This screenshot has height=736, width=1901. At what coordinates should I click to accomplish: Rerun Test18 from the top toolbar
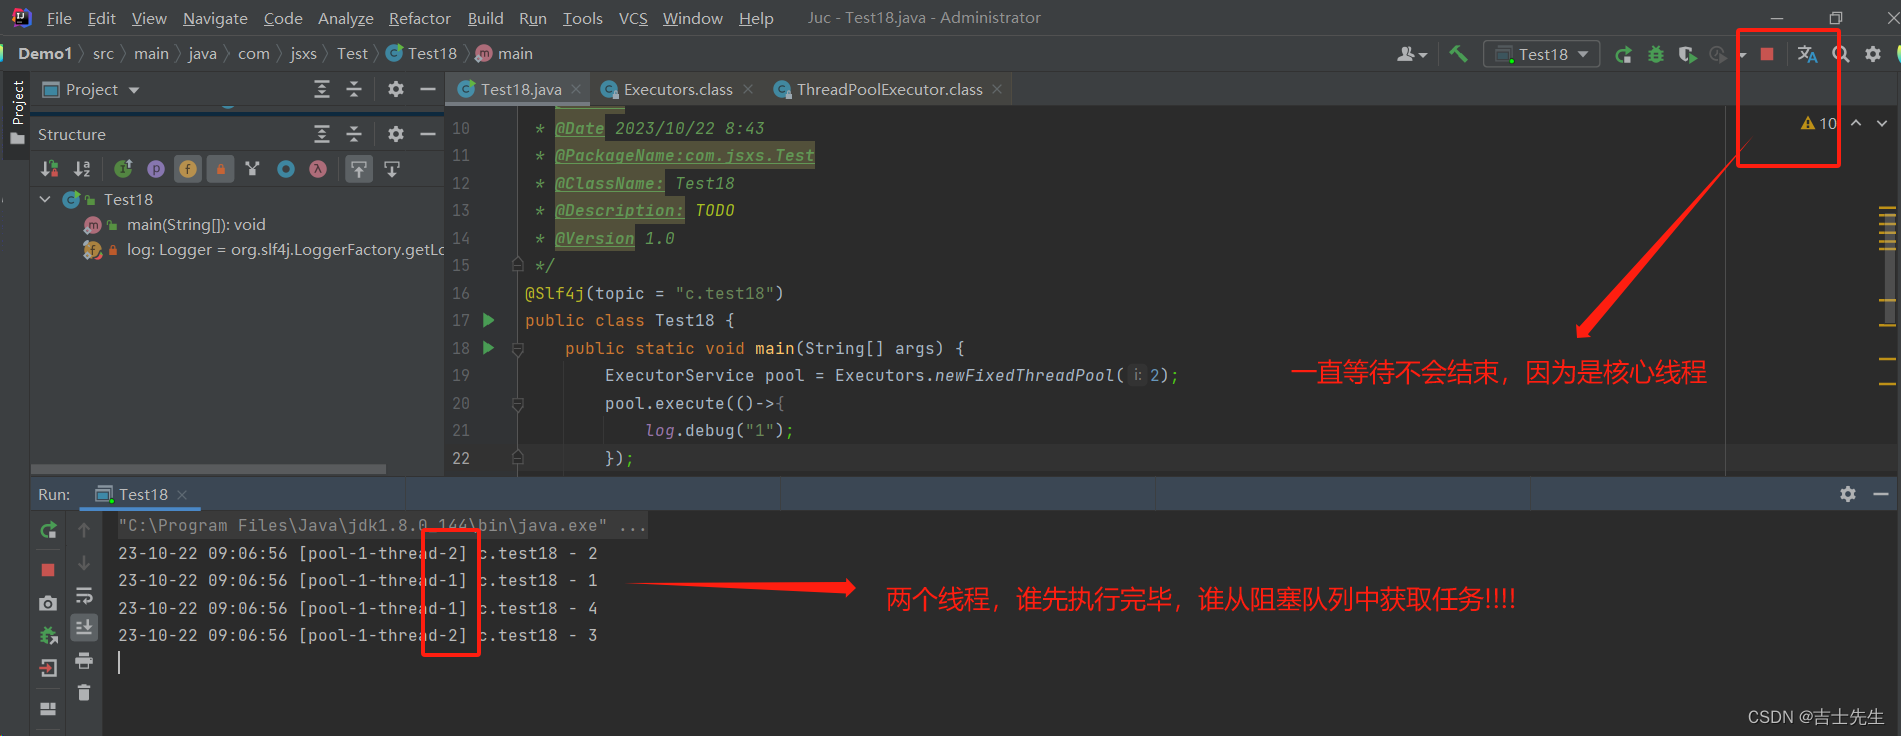point(1623,55)
